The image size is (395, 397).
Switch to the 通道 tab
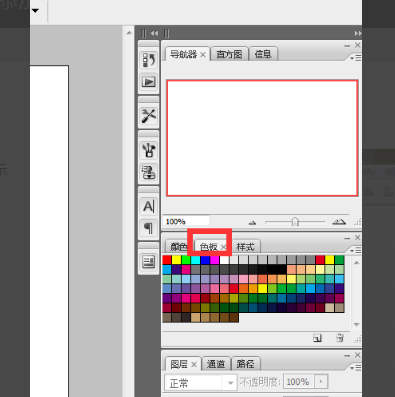coord(216,364)
